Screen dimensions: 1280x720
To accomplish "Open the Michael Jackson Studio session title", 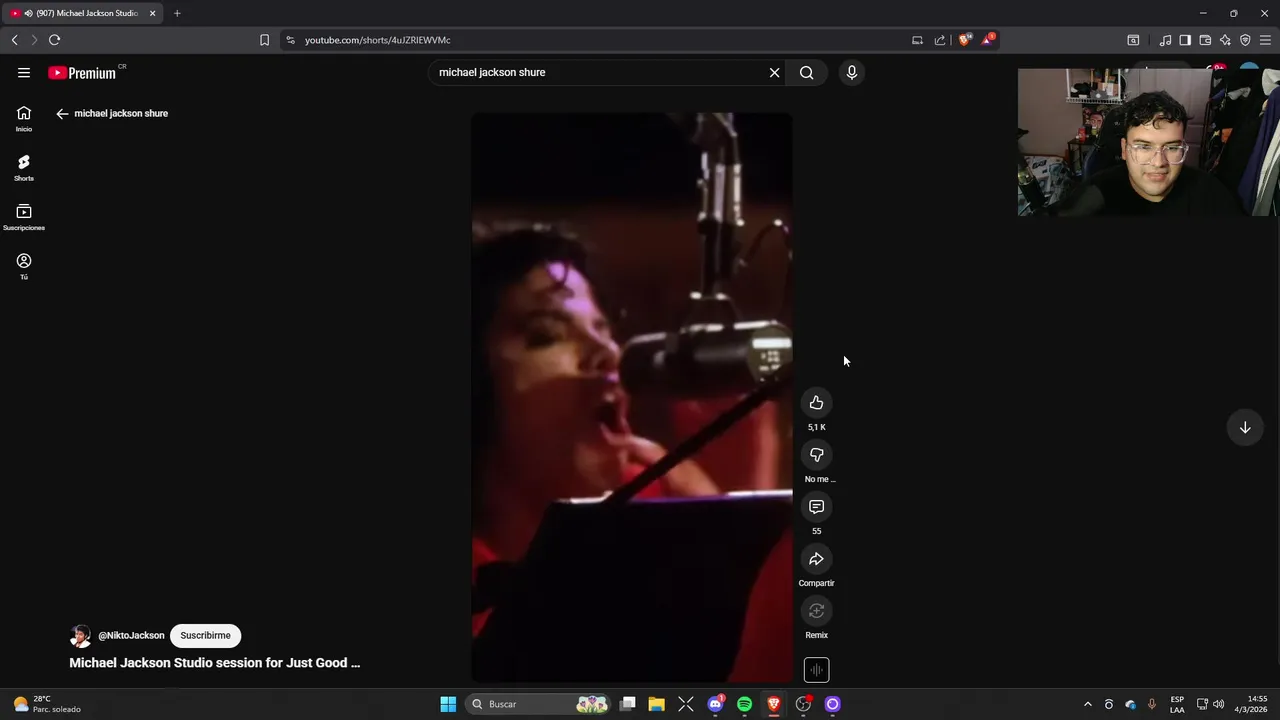I will [x=214, y=663].
